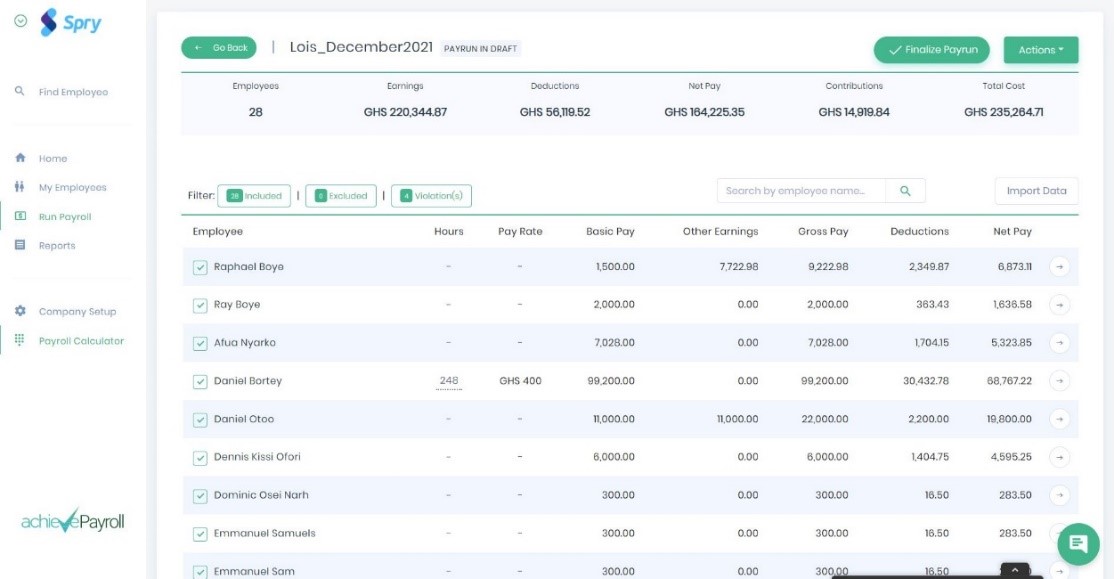
Task: Filter by Violation(s)
Action: [x=431, y=196]
